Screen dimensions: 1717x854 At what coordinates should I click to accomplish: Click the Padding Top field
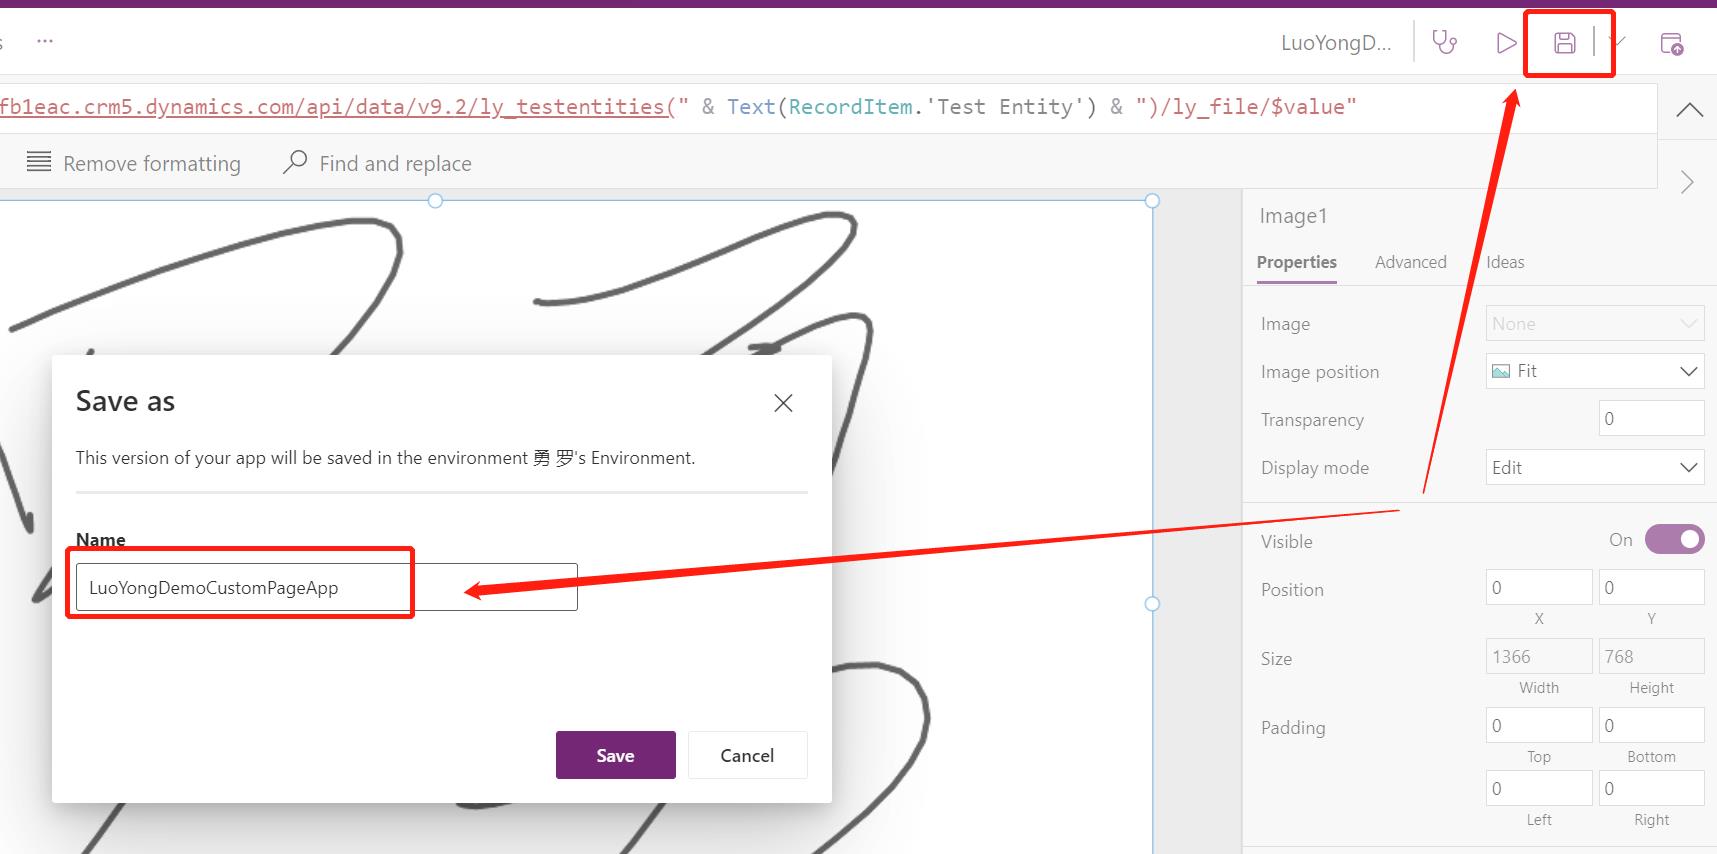tap(1538, 725)
